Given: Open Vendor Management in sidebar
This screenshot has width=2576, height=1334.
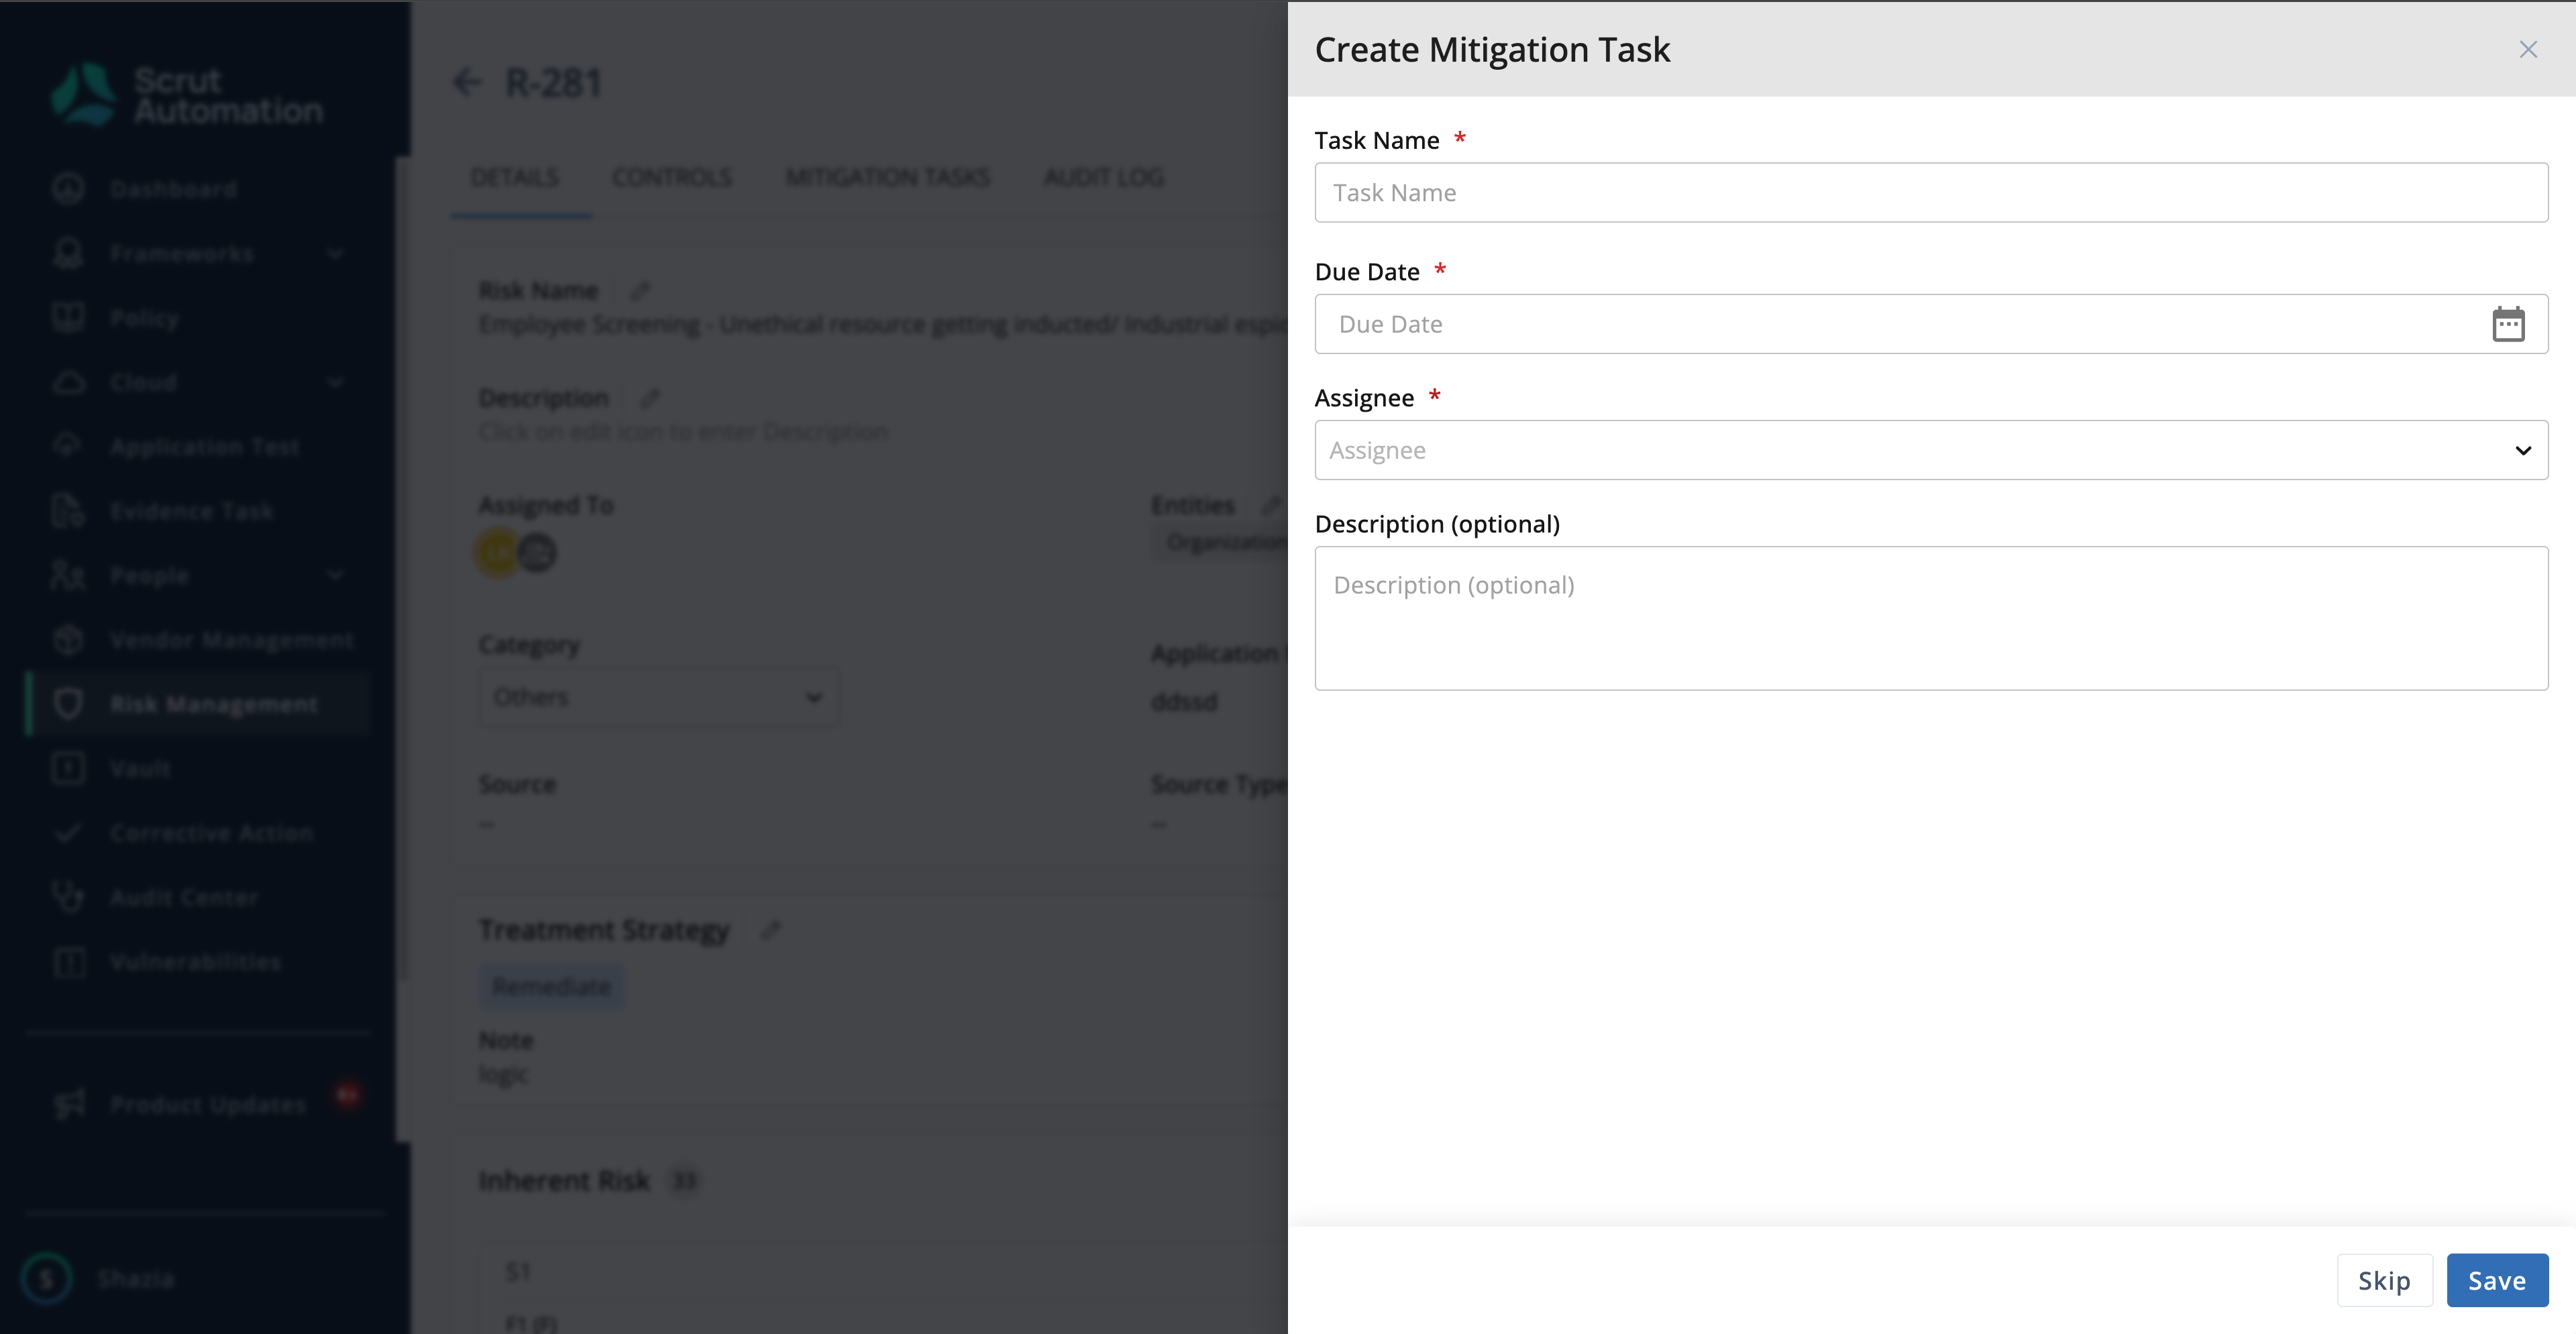Looking at the screenshot, I should (x=232, y=640).
